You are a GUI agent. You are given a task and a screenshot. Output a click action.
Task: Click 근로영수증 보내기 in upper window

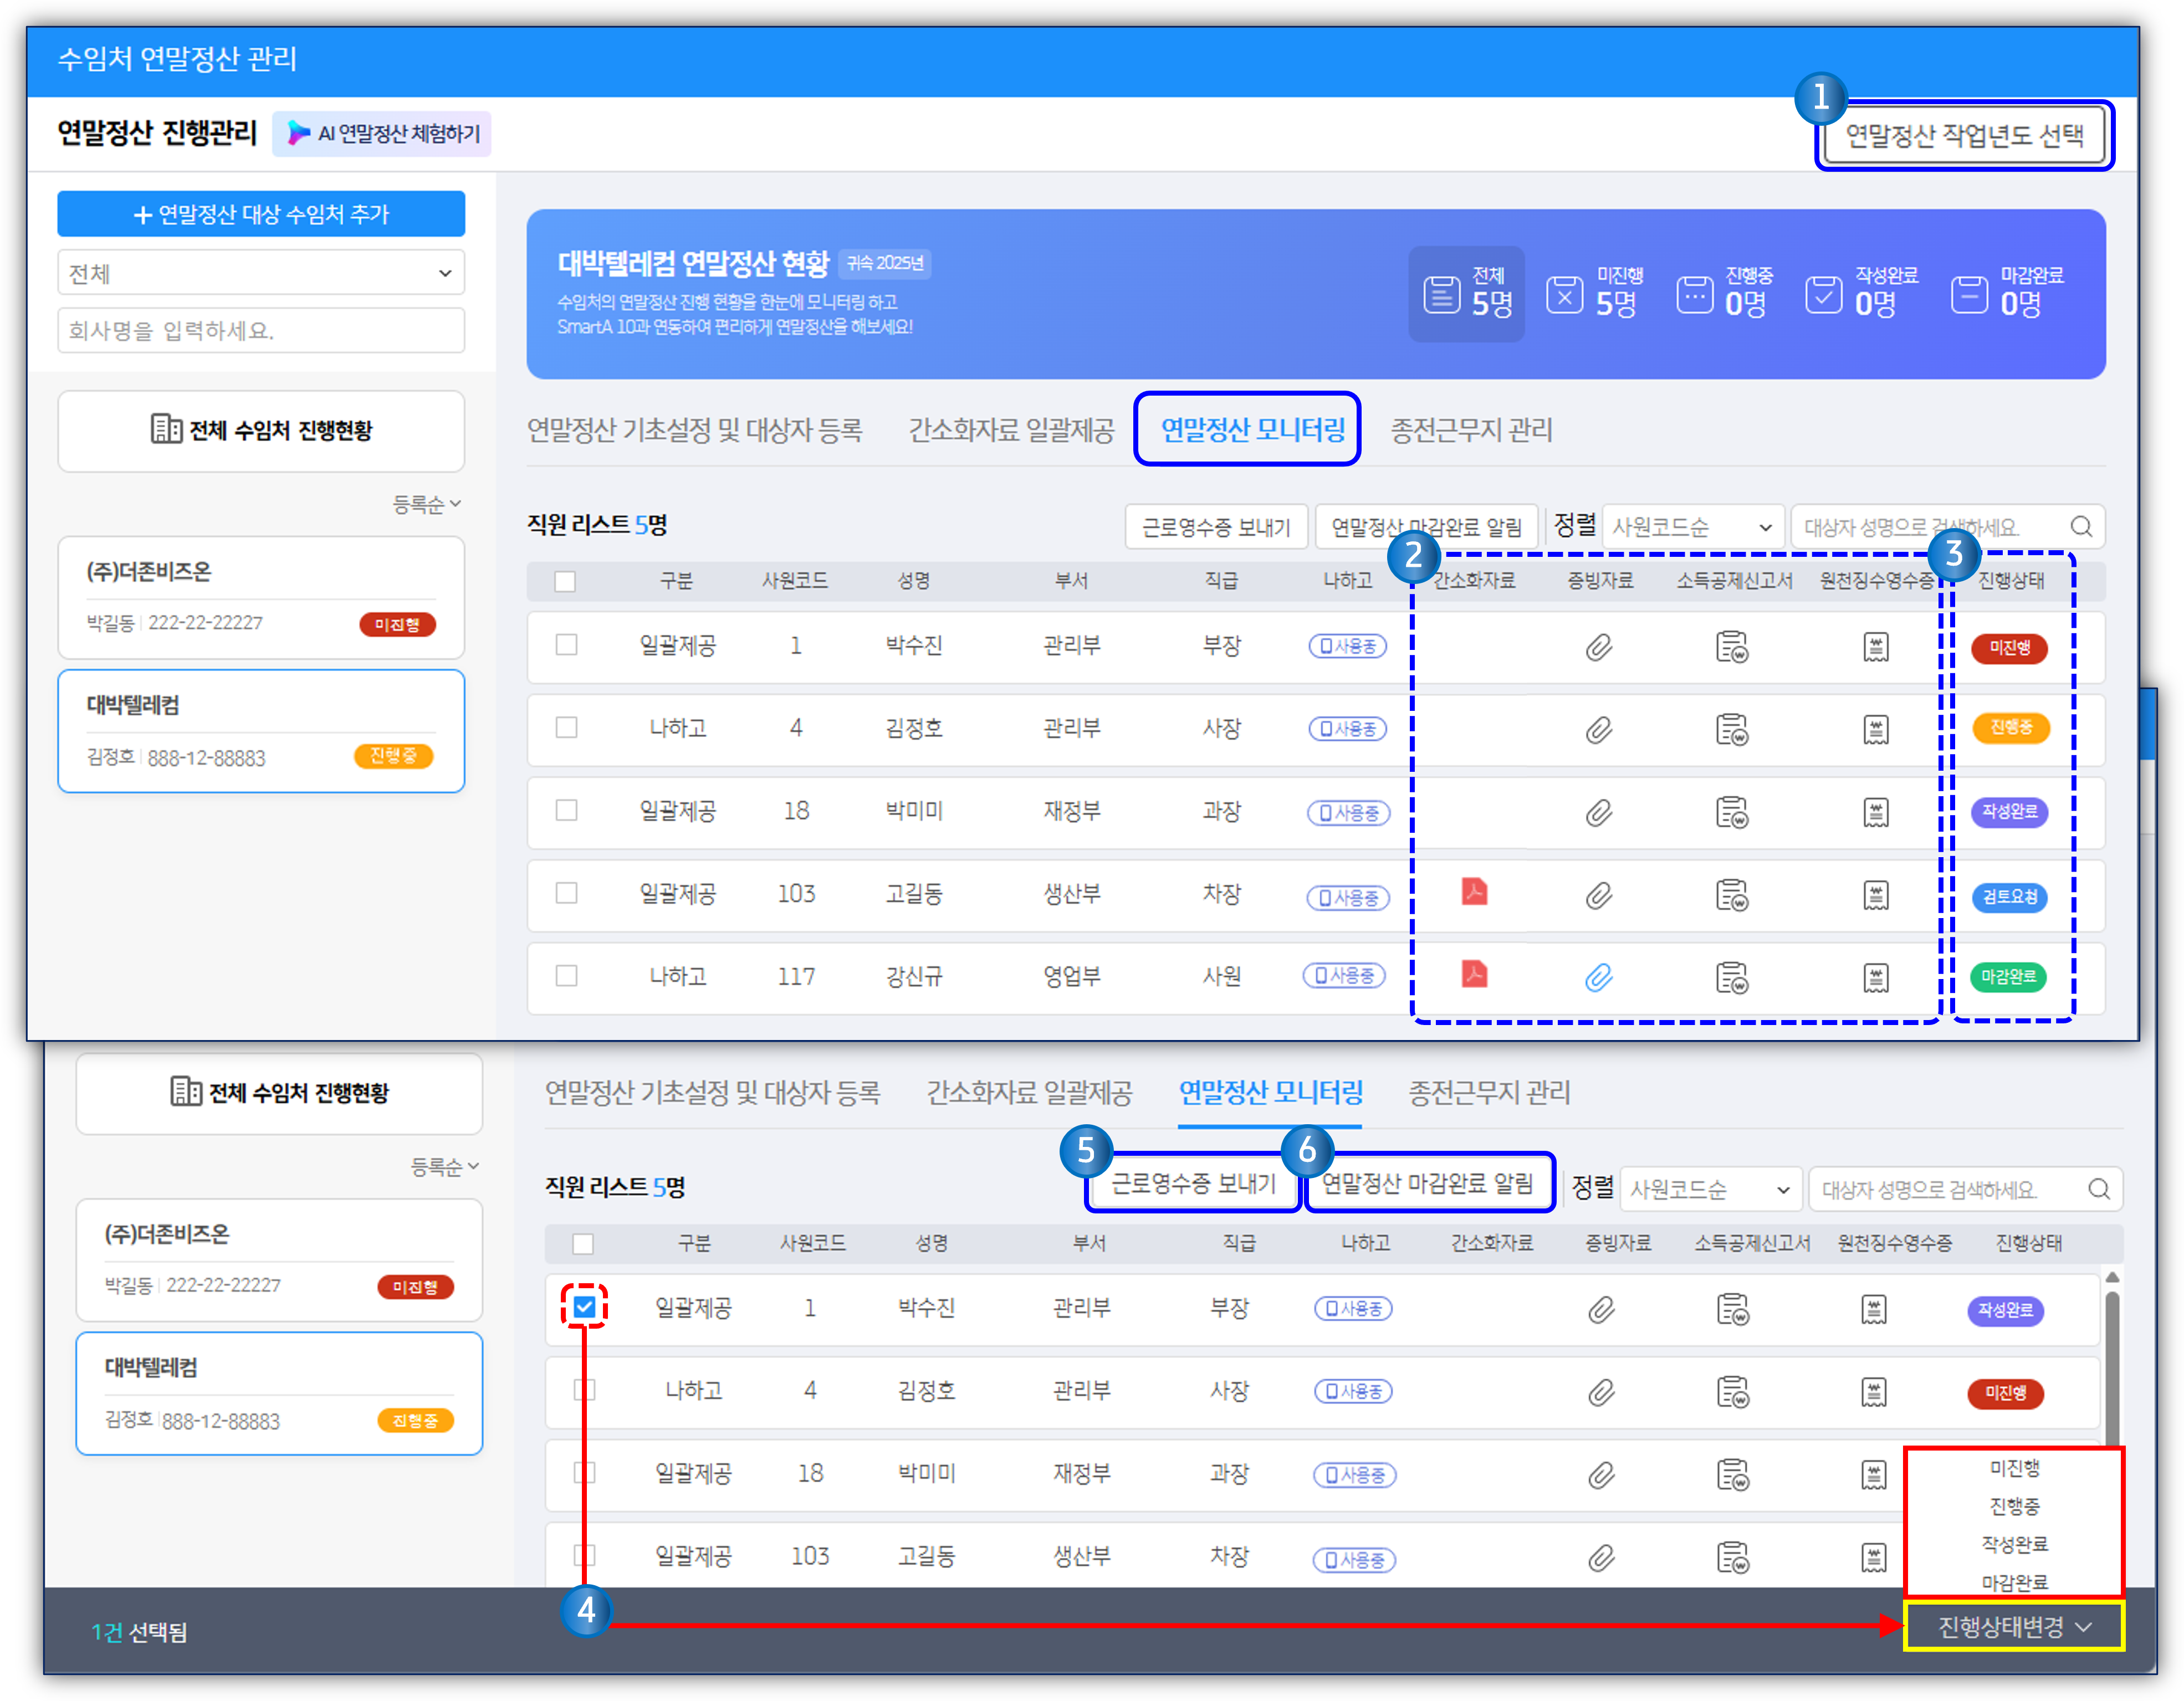coord(1216,526)
